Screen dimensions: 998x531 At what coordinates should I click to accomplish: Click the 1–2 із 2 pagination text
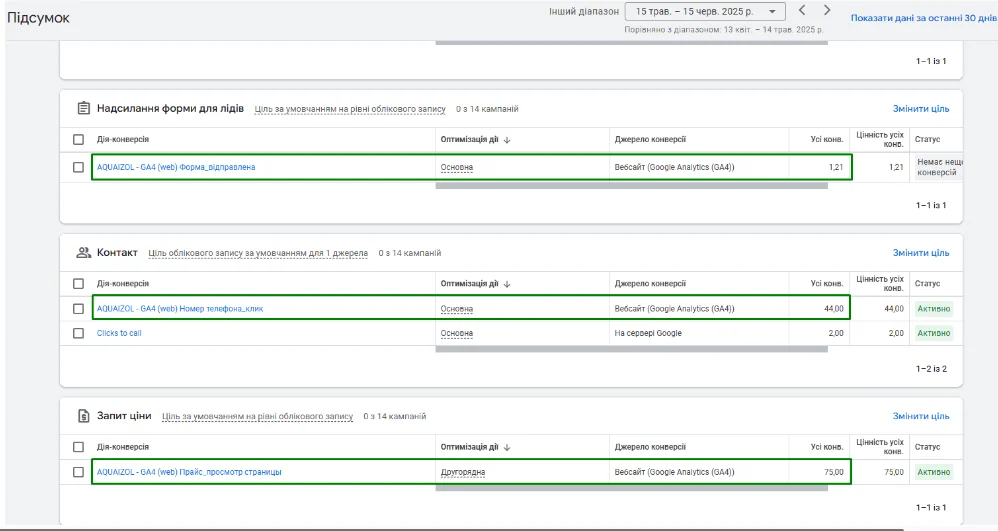931,369
